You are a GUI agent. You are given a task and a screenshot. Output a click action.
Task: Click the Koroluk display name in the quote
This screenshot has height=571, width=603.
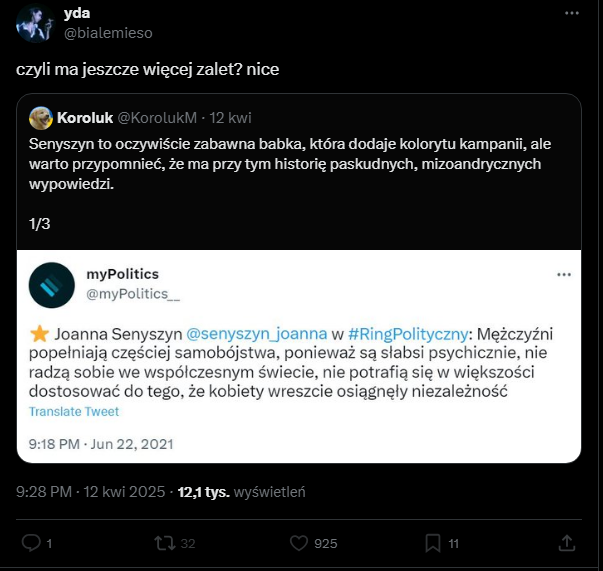[x=90, y=117]
